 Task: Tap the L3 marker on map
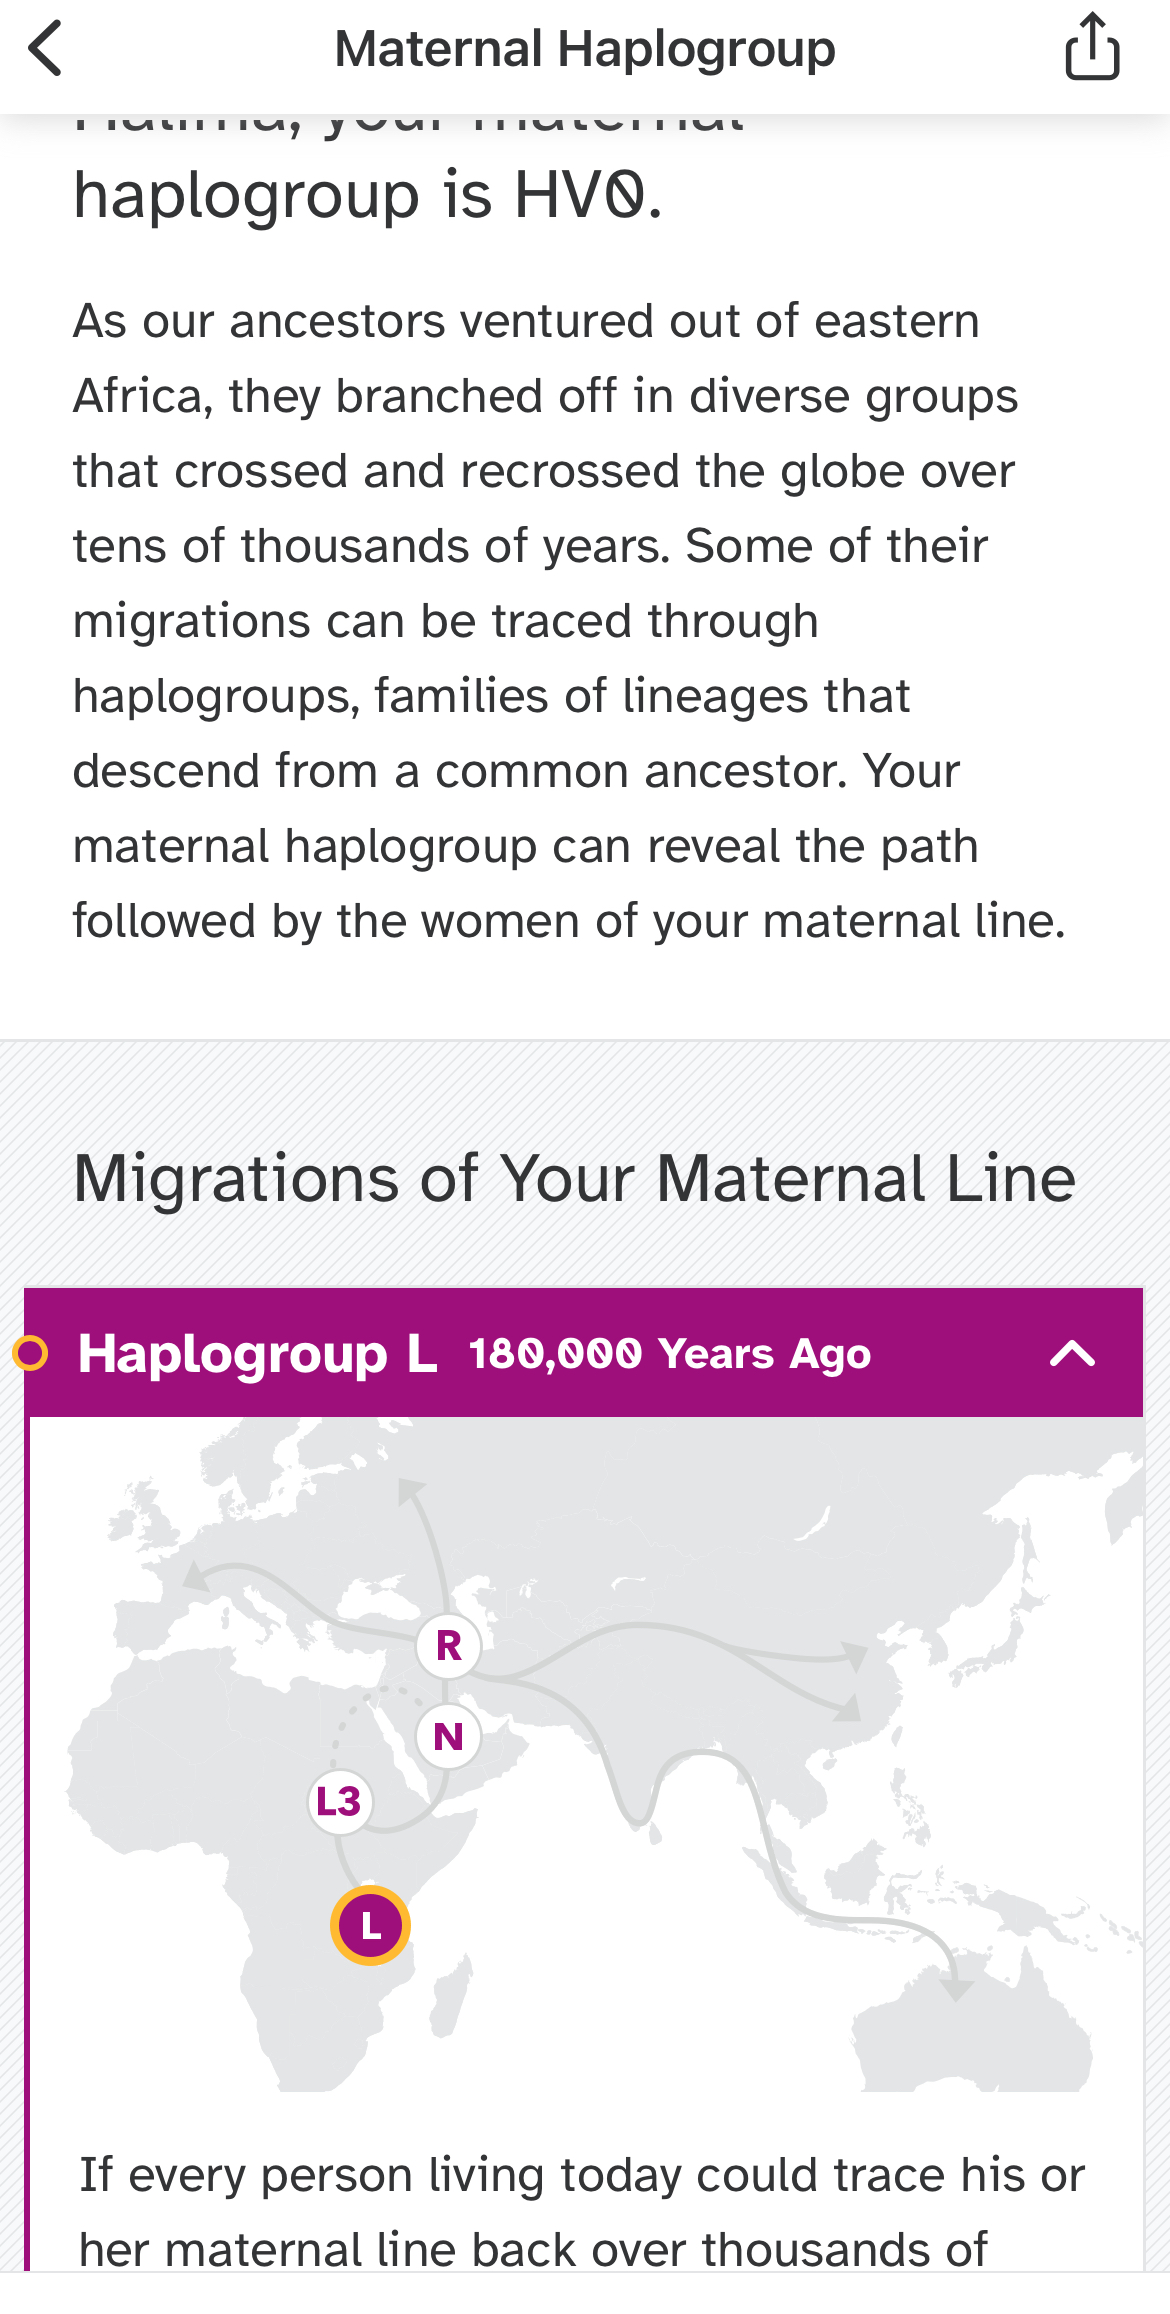pyautogui.click(x=339, y=1801)
